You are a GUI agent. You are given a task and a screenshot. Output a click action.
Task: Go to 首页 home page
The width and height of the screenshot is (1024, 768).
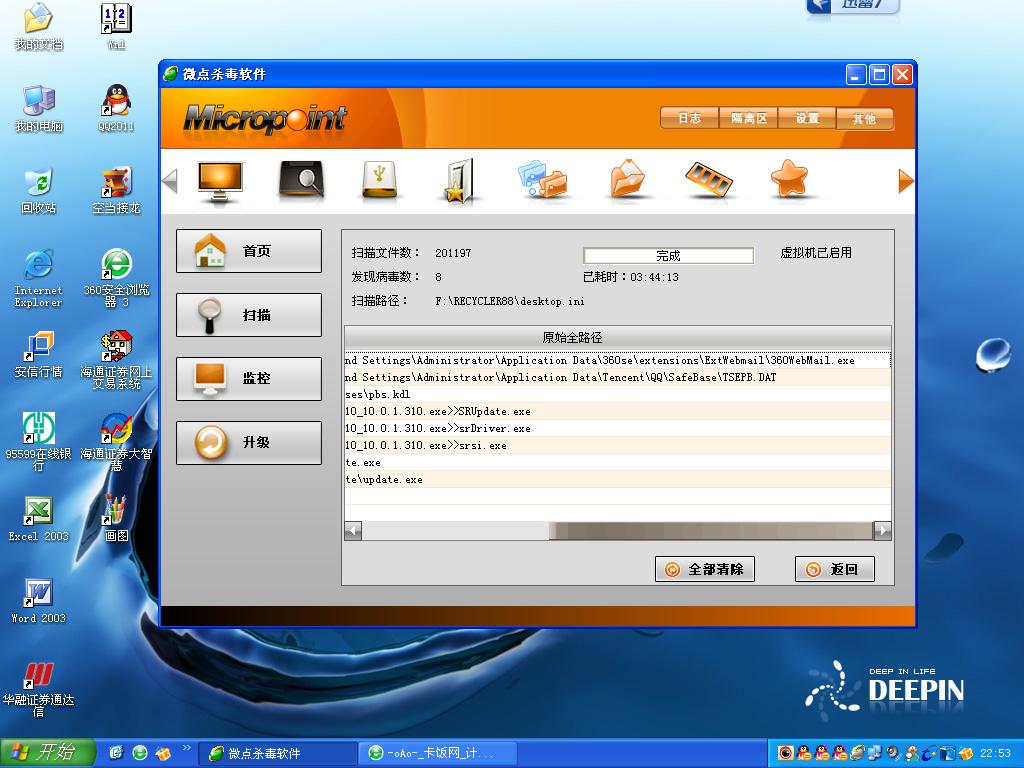pyautogui.click(x=249, y=251)
